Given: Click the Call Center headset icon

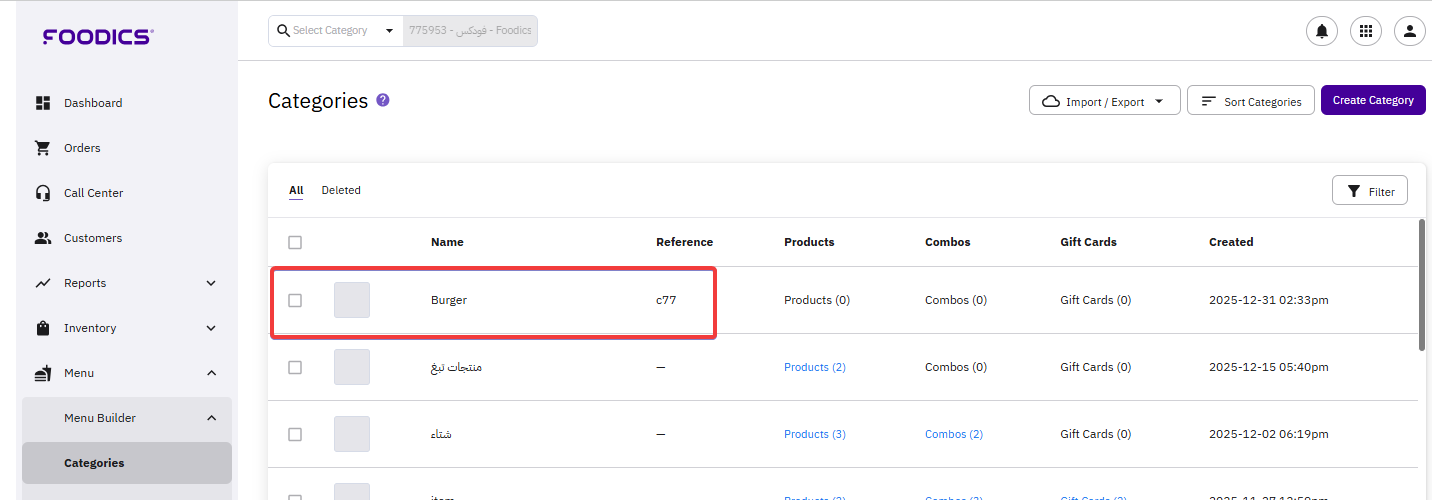Looking at the screenshot, I should 43,193.
